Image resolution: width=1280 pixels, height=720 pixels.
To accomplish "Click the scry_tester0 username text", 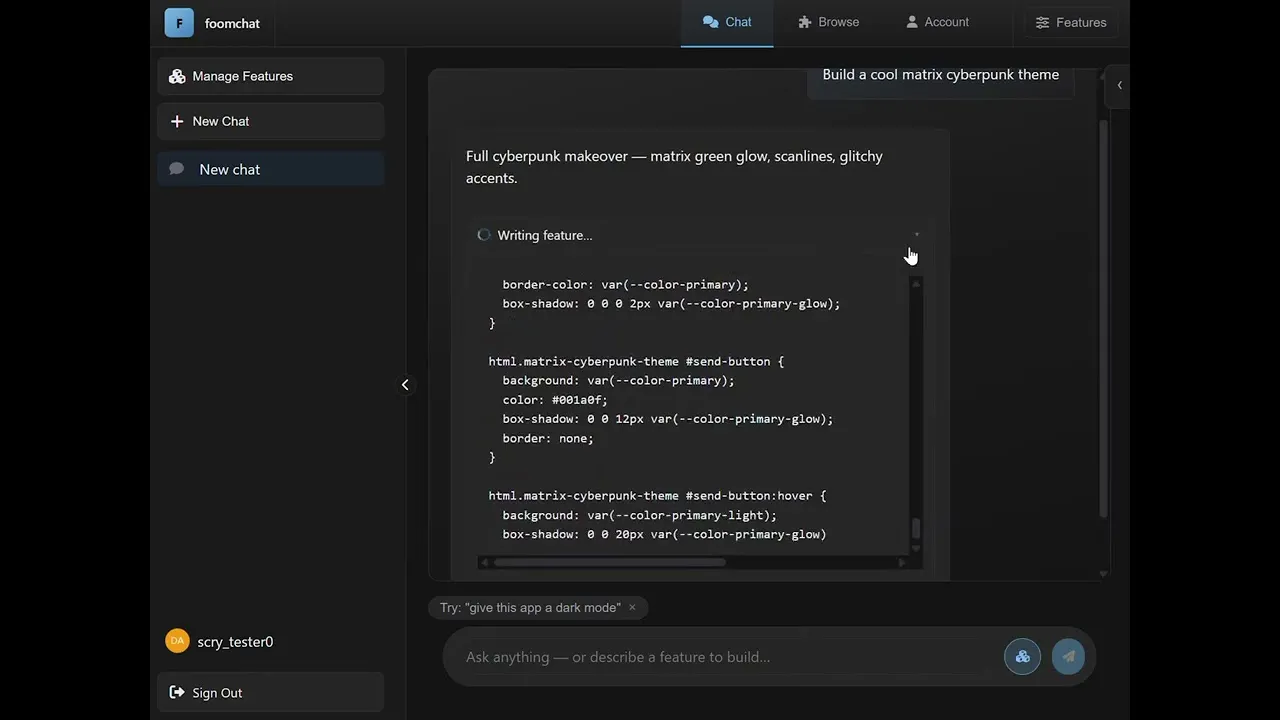I will pos(235,642).
